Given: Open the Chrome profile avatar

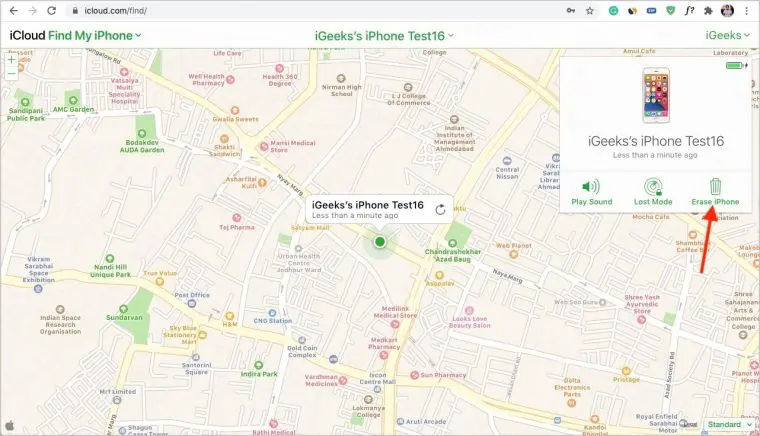Looking at the screenshot, I should tap(727, 11).
